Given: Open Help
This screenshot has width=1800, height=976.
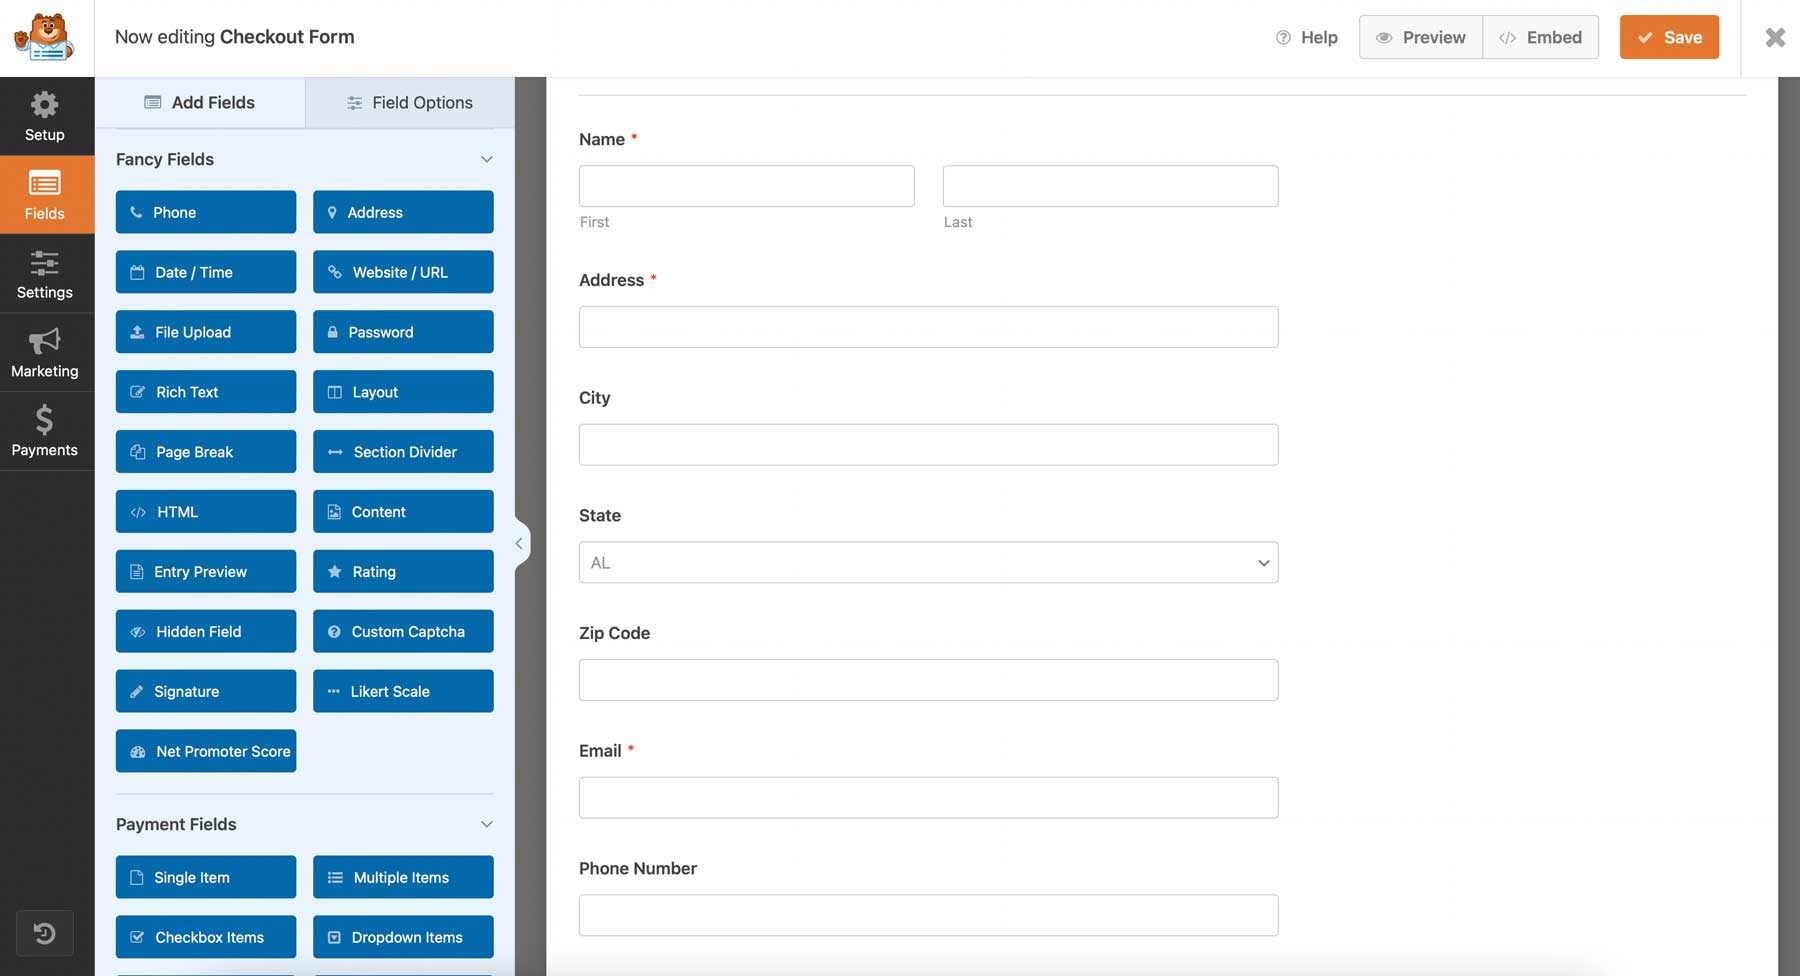Looking at the screenshot, I should pyautogui.click(x=1306, y=37).
